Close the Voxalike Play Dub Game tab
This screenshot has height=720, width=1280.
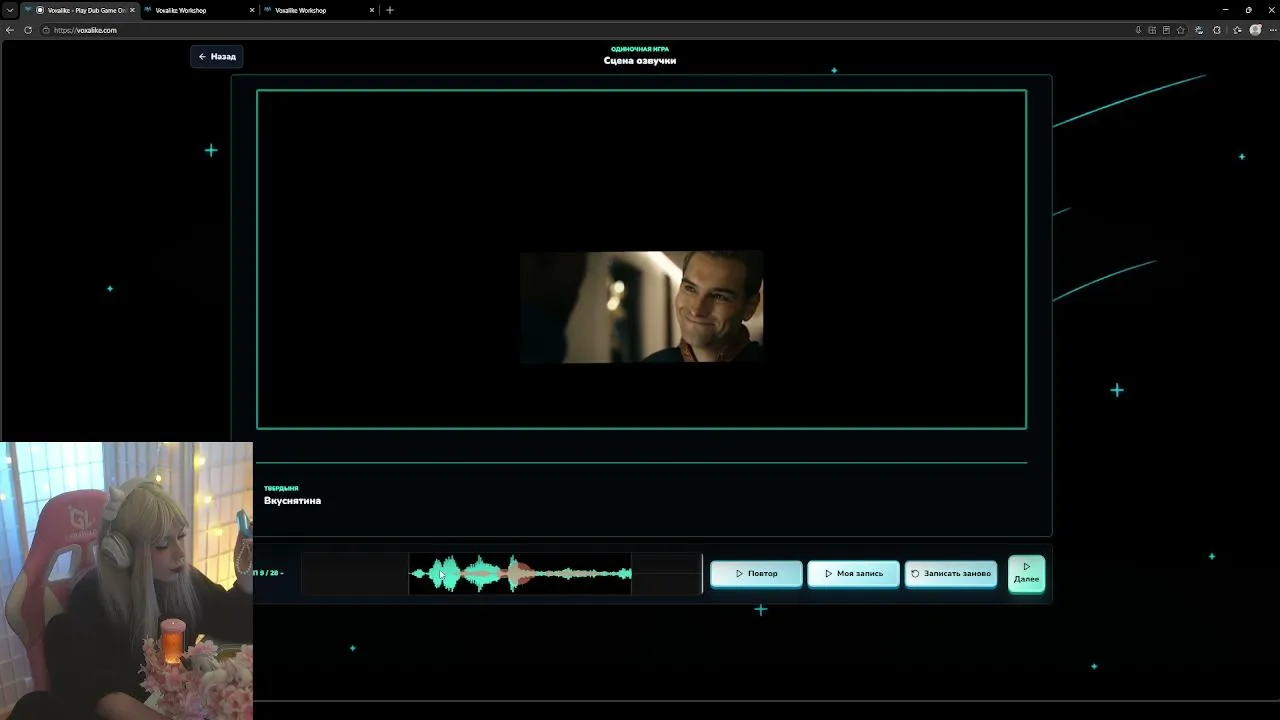click(x=132, y=10)
